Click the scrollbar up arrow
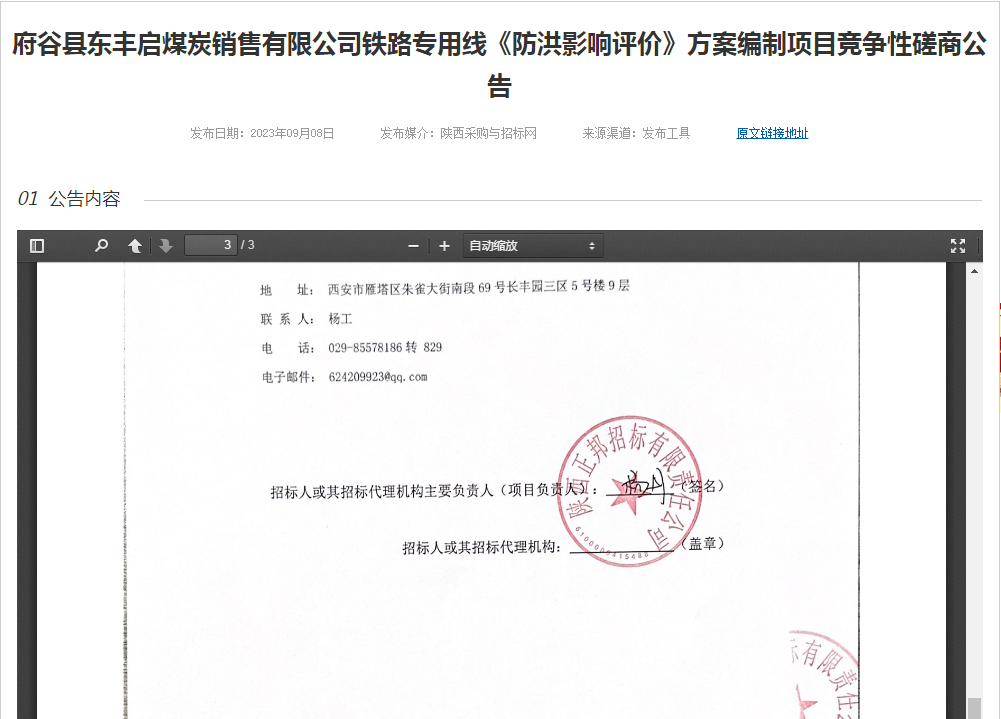This screenshot has height=719, width=1001. (x=974, y=271)
